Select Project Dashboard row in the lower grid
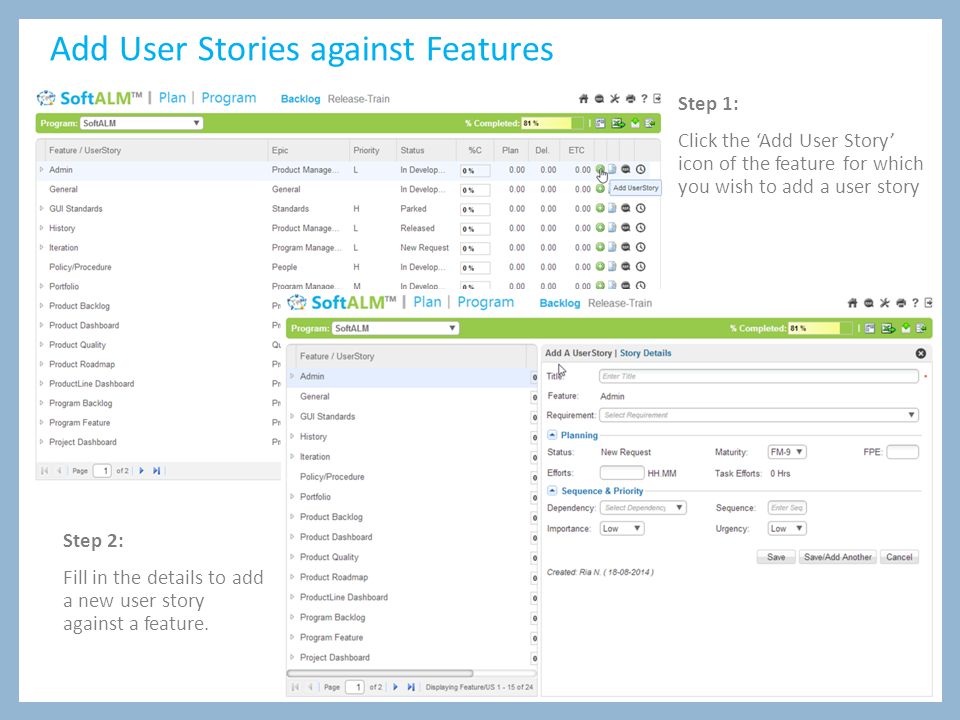The image size is (960, 720). pos(411,658)
